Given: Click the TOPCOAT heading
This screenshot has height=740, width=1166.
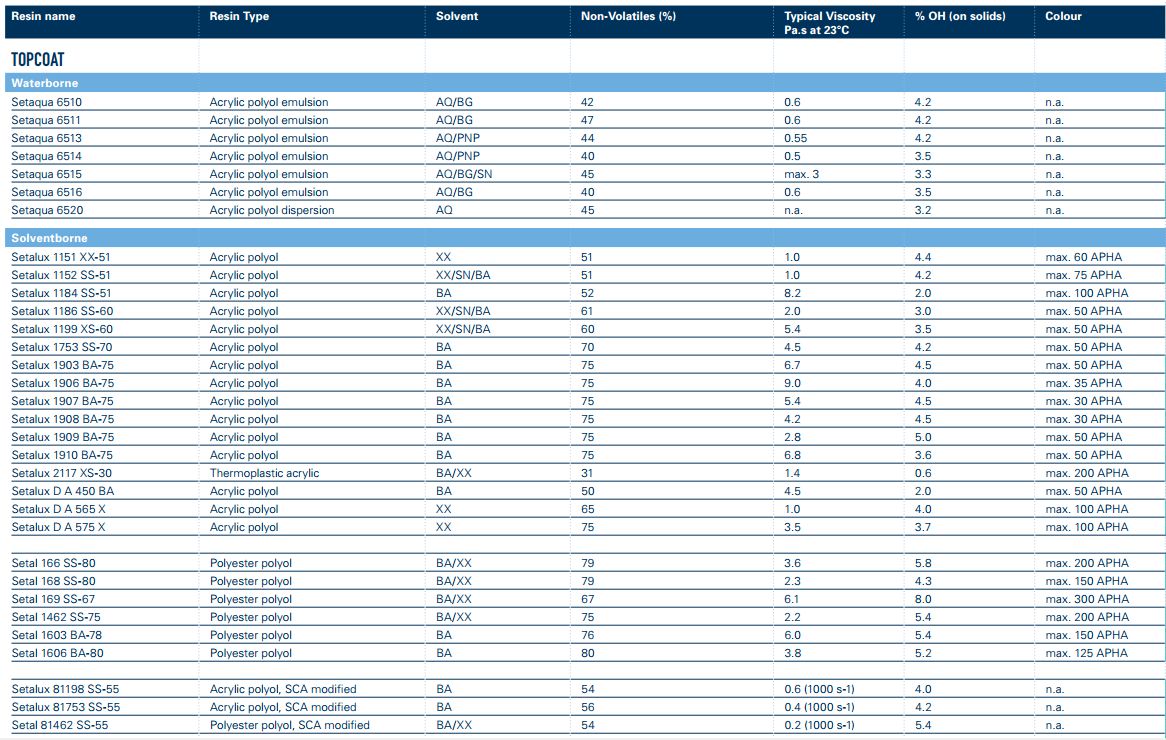Looking at the screenshot, I should [x=38, y=60].
